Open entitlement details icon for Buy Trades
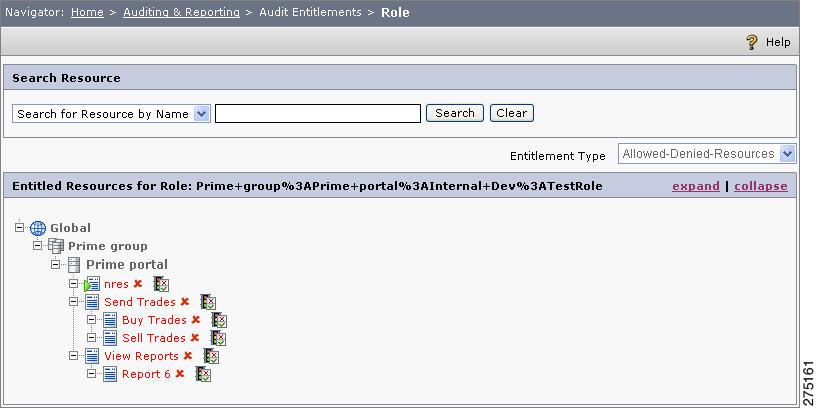 click(219, 320)
